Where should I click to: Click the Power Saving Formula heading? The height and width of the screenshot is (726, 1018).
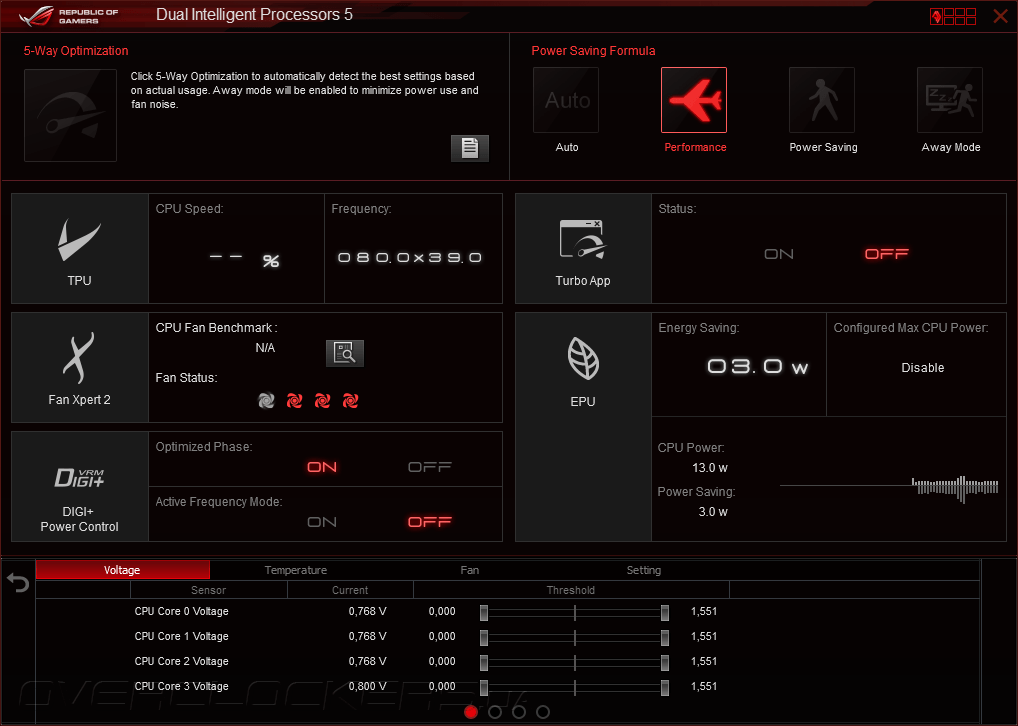click(593, 51)
